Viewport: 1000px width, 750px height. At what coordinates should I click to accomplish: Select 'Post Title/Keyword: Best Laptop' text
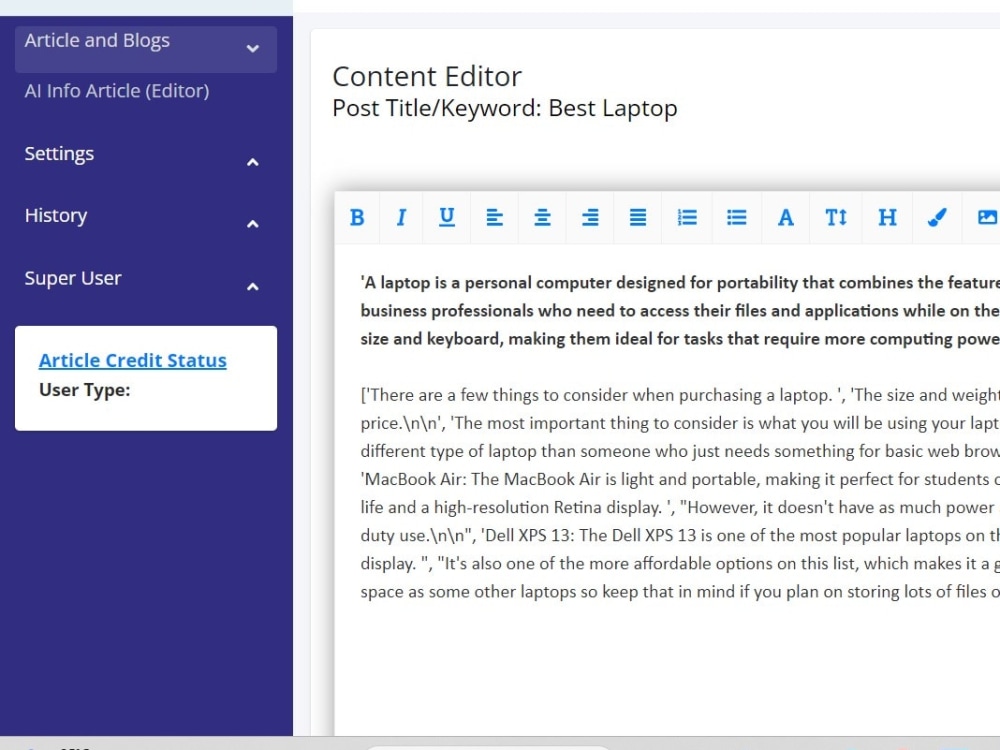click(x=504, y=108)
